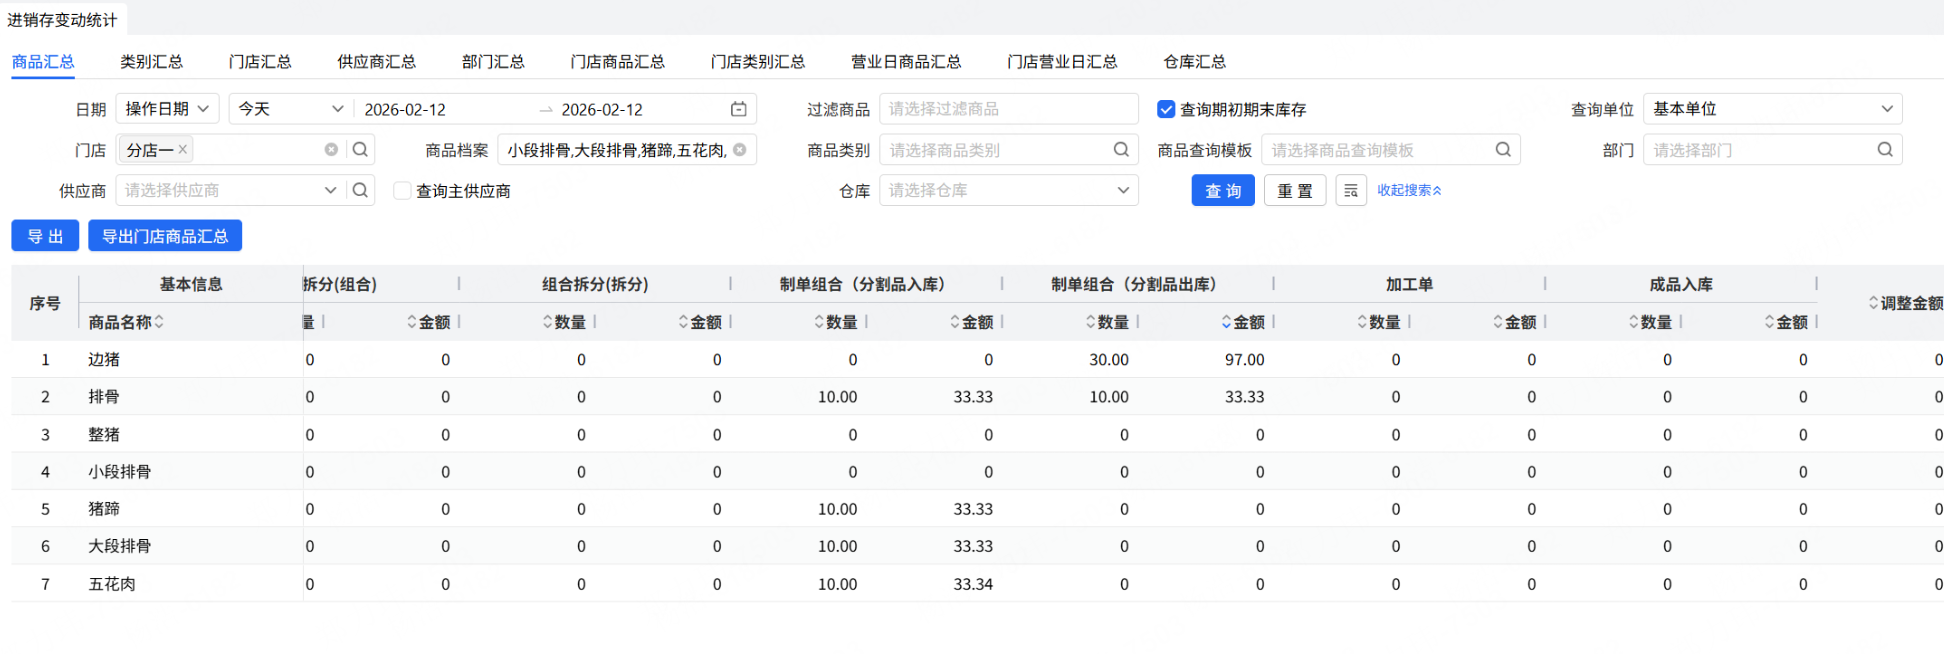Open the 仓库汇总 tab
The height and width of the screenshot is (654, 1944).
click(1194, 62)
